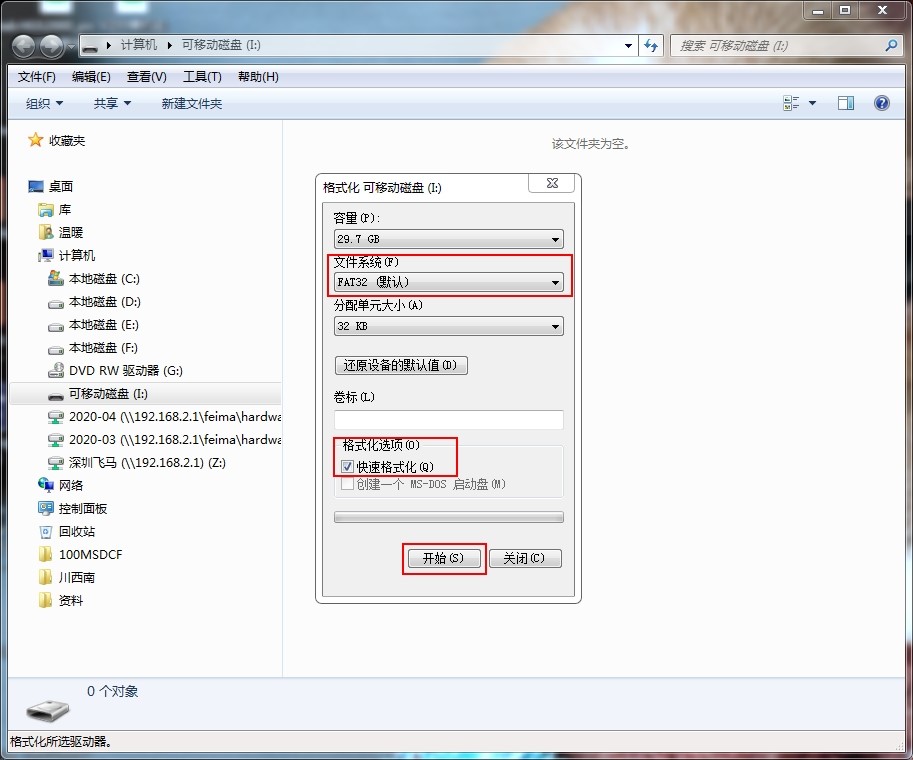Click the 100MSDCF folder icon

(46, 554)
